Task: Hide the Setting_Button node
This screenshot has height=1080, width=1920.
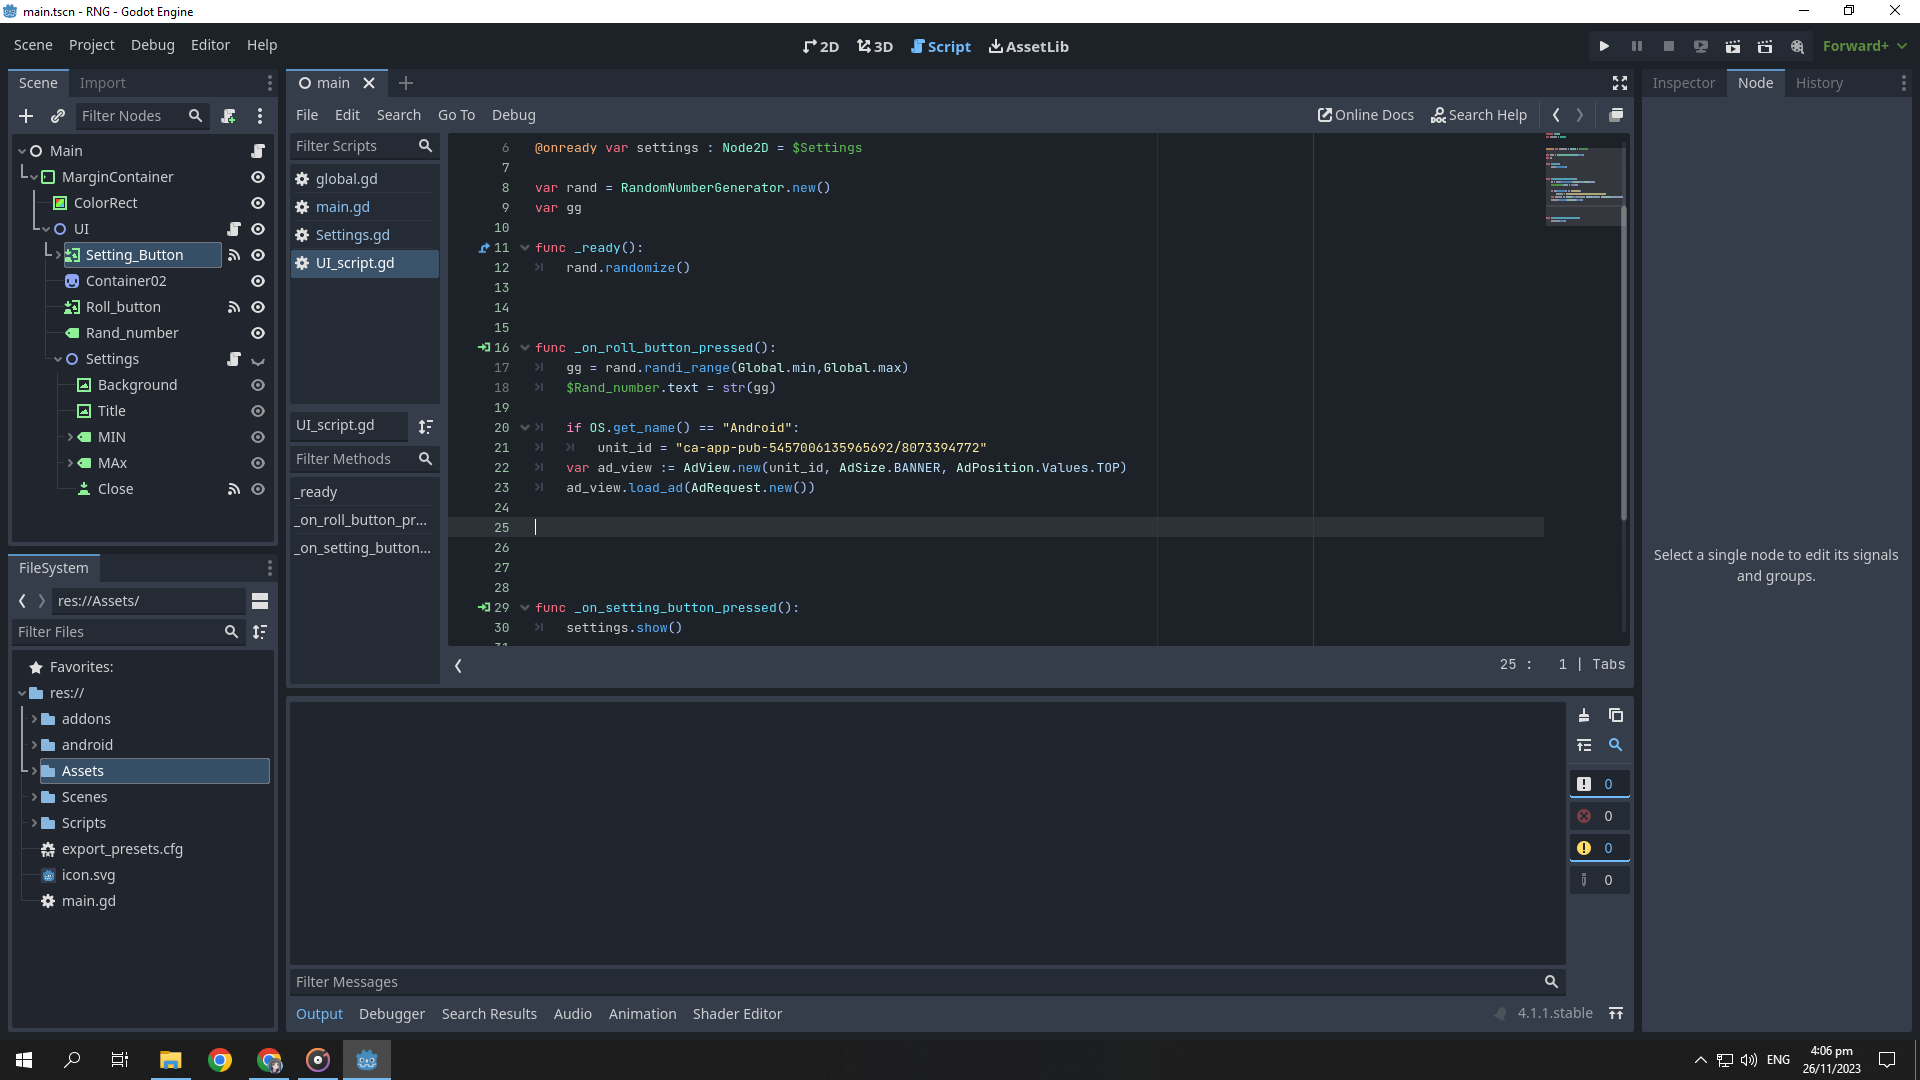Action: [258, 255]
